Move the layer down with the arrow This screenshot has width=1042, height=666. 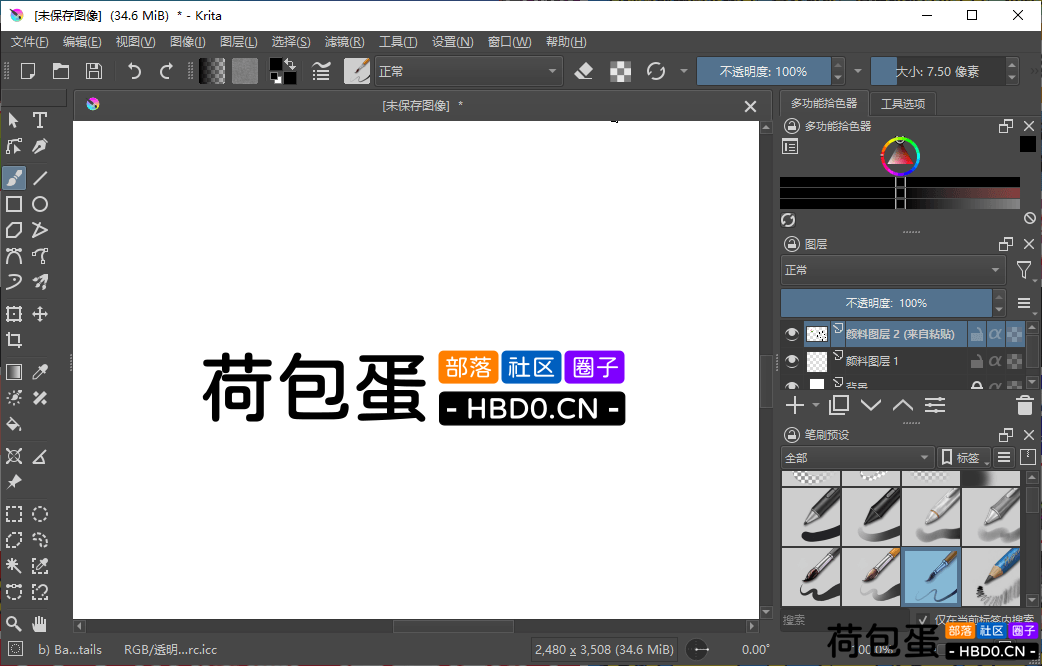[871, 405]
